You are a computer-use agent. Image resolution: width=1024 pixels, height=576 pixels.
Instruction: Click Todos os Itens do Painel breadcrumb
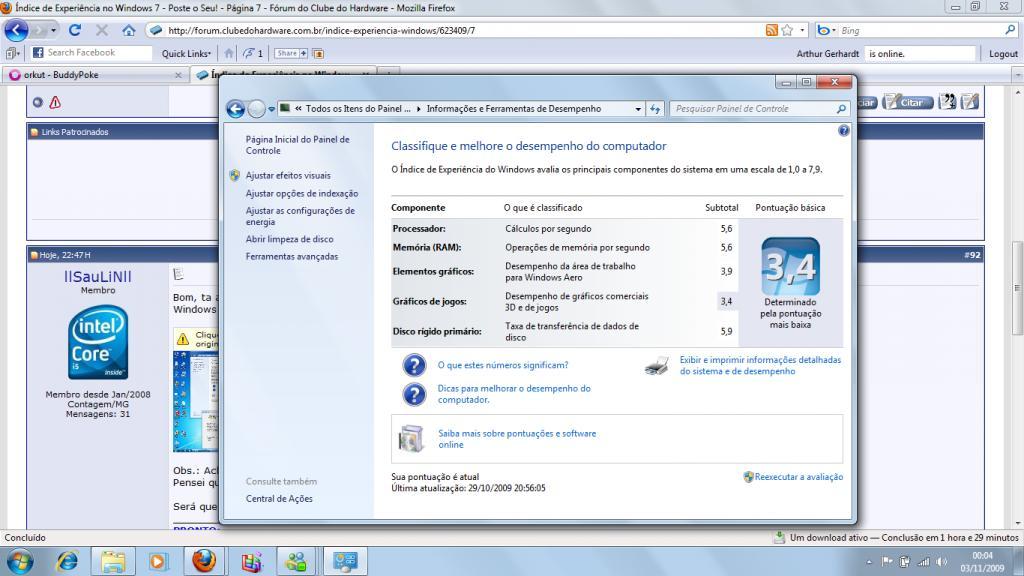[x=358, y=109]
